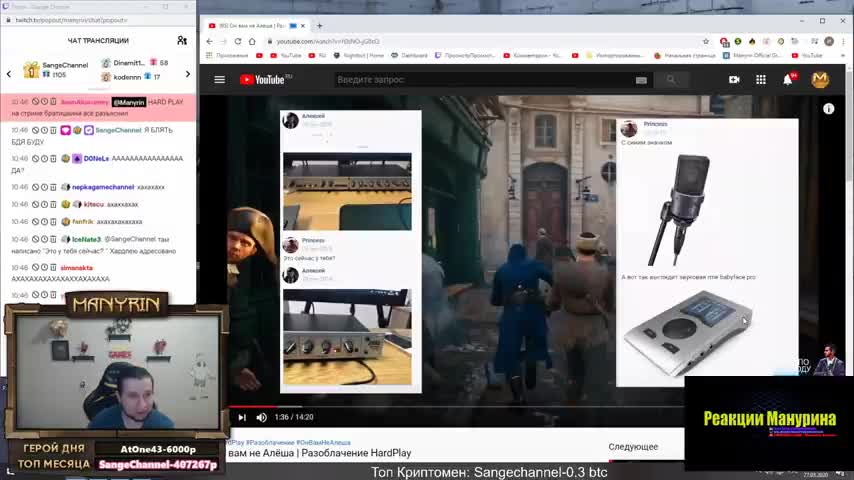Open the #Разоблачение hashtag link
The height and width of the screenshot is (480, 854).
click(270, 442)
